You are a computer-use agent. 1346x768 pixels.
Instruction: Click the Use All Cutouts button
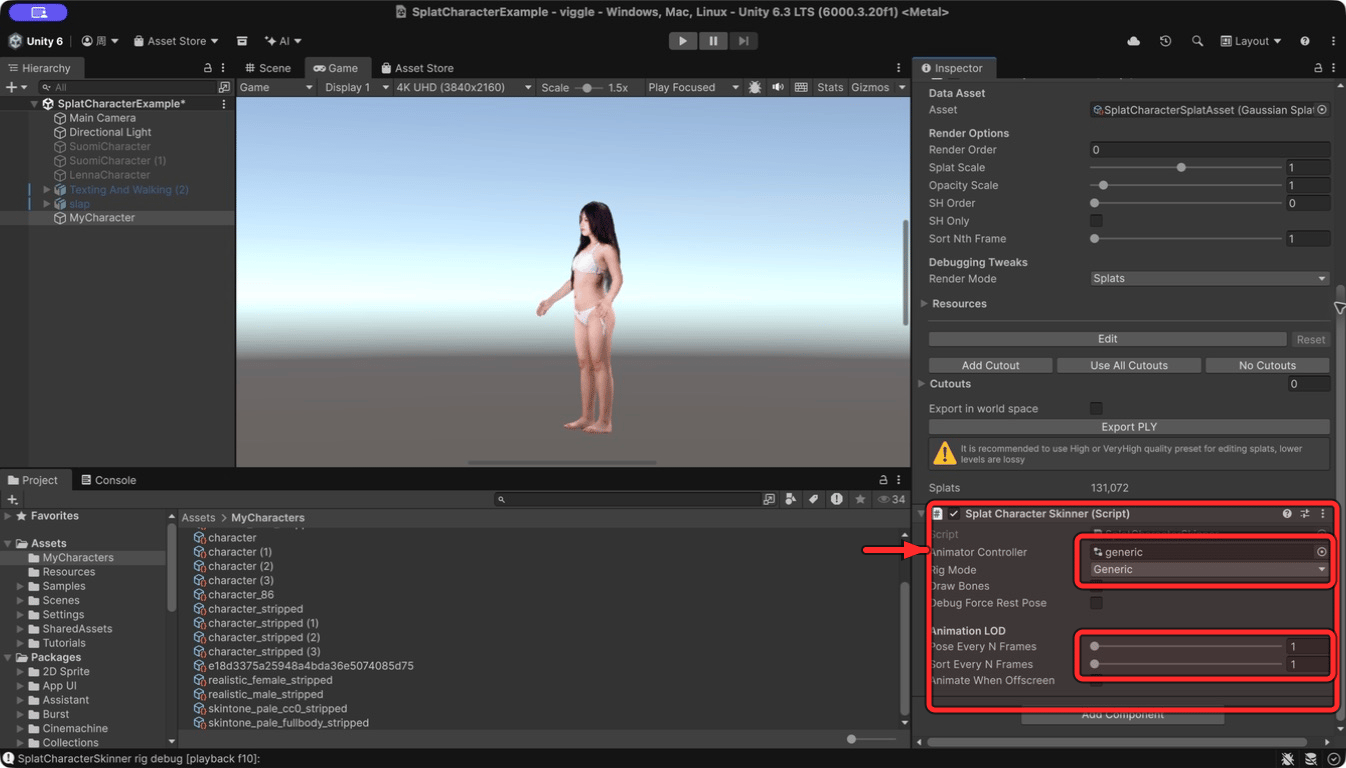click(1129, 365)
